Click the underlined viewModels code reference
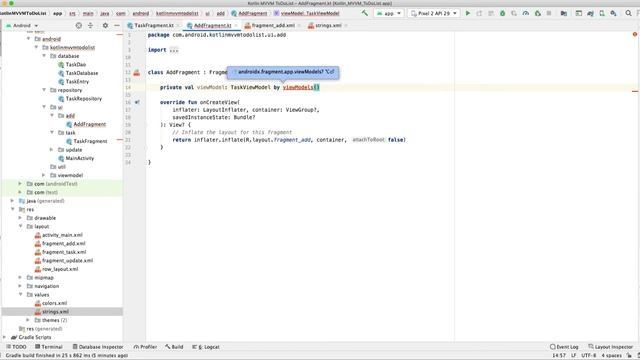 [298, 87]
